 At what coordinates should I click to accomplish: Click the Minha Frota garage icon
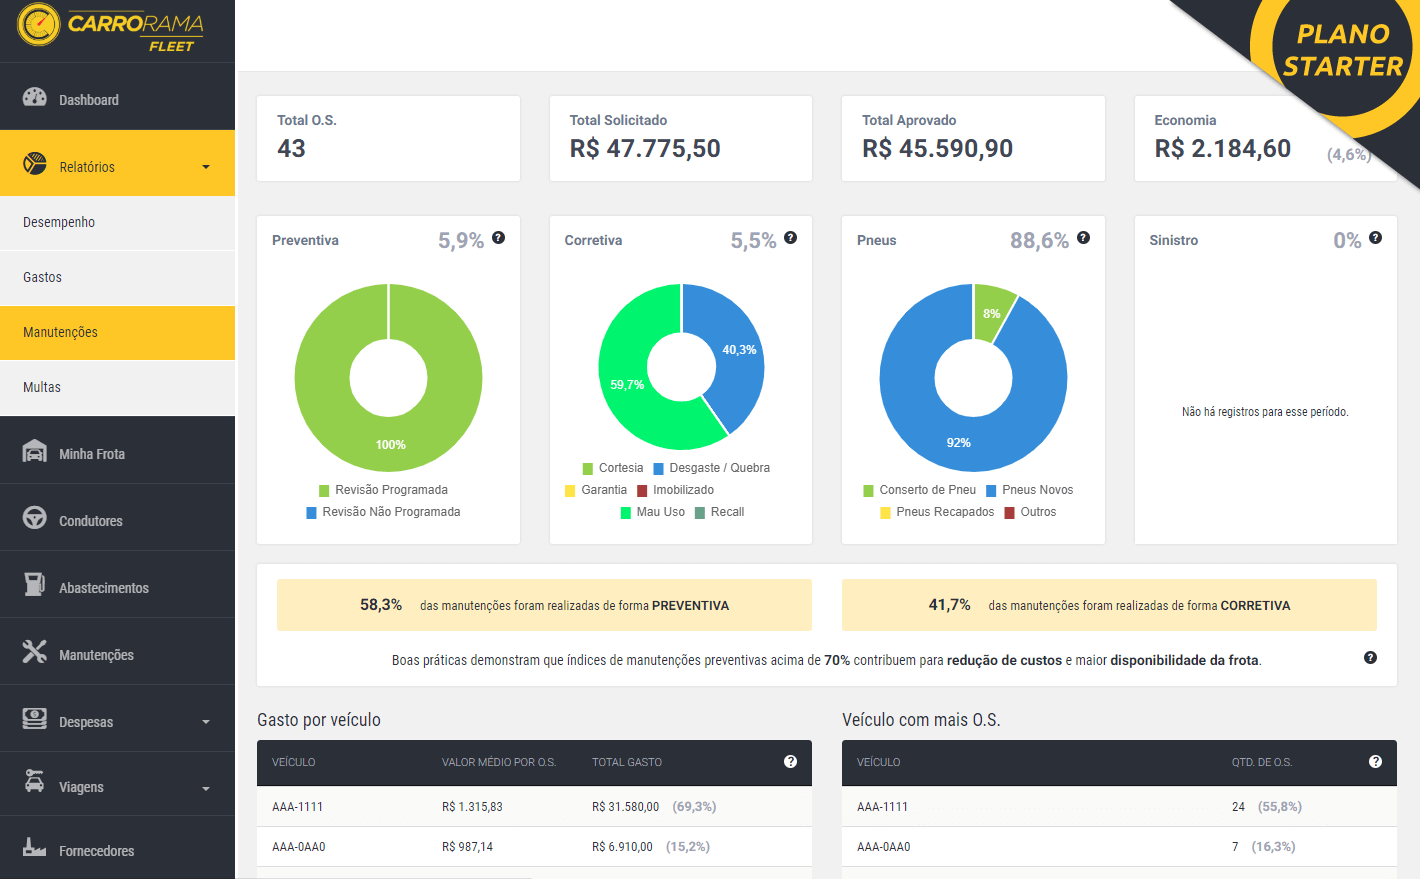(x=35, y=452)
